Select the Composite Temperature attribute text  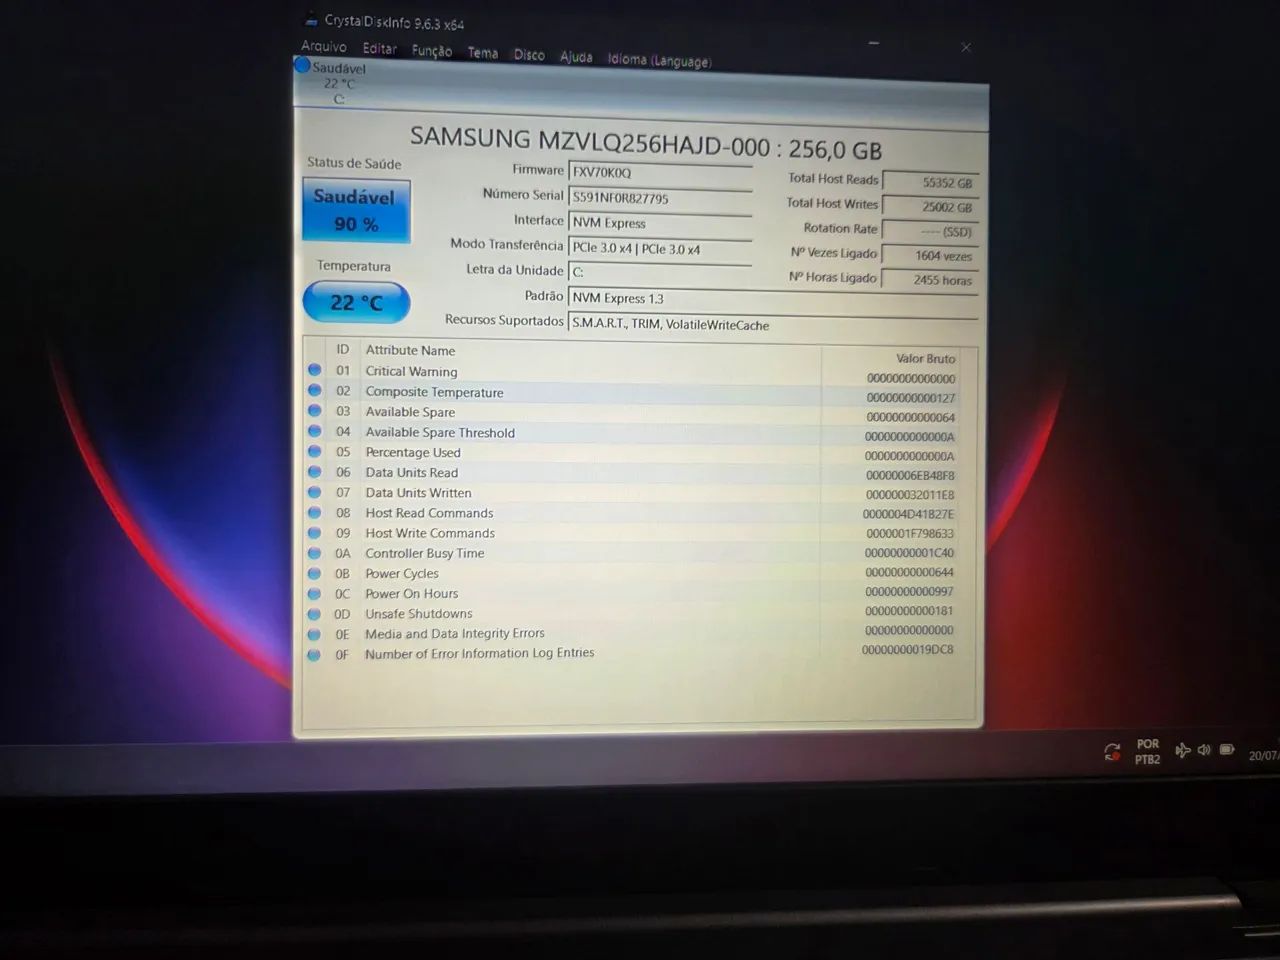pyautogui.click(x=434, y=392)
